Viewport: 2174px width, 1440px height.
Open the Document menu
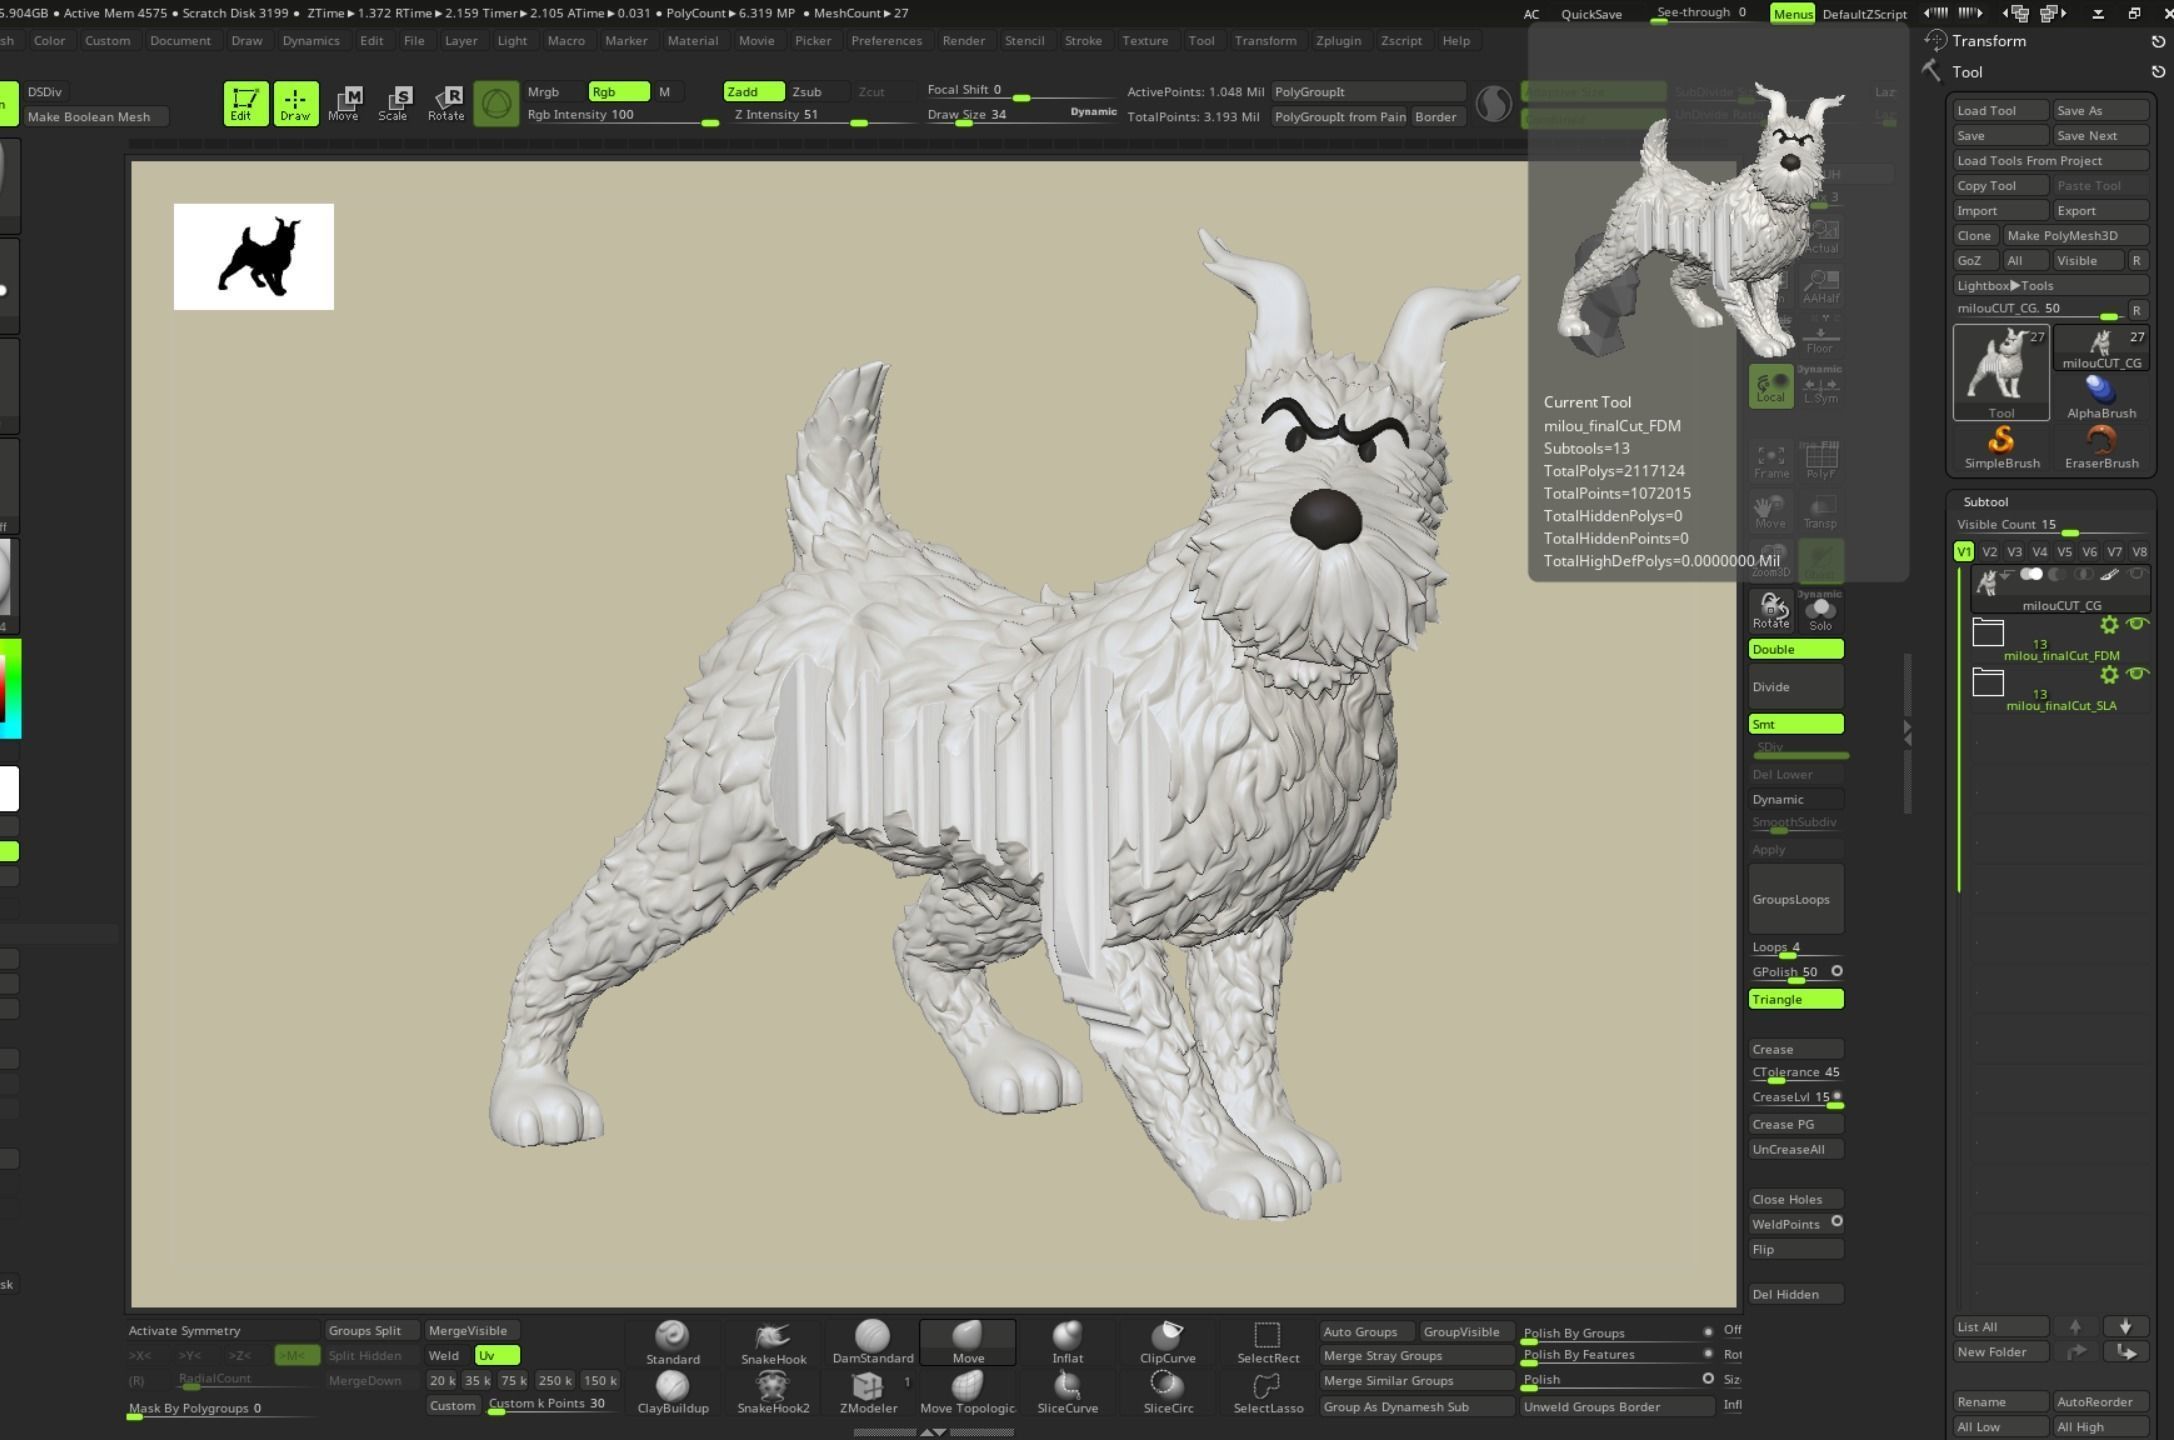[180, 41]
